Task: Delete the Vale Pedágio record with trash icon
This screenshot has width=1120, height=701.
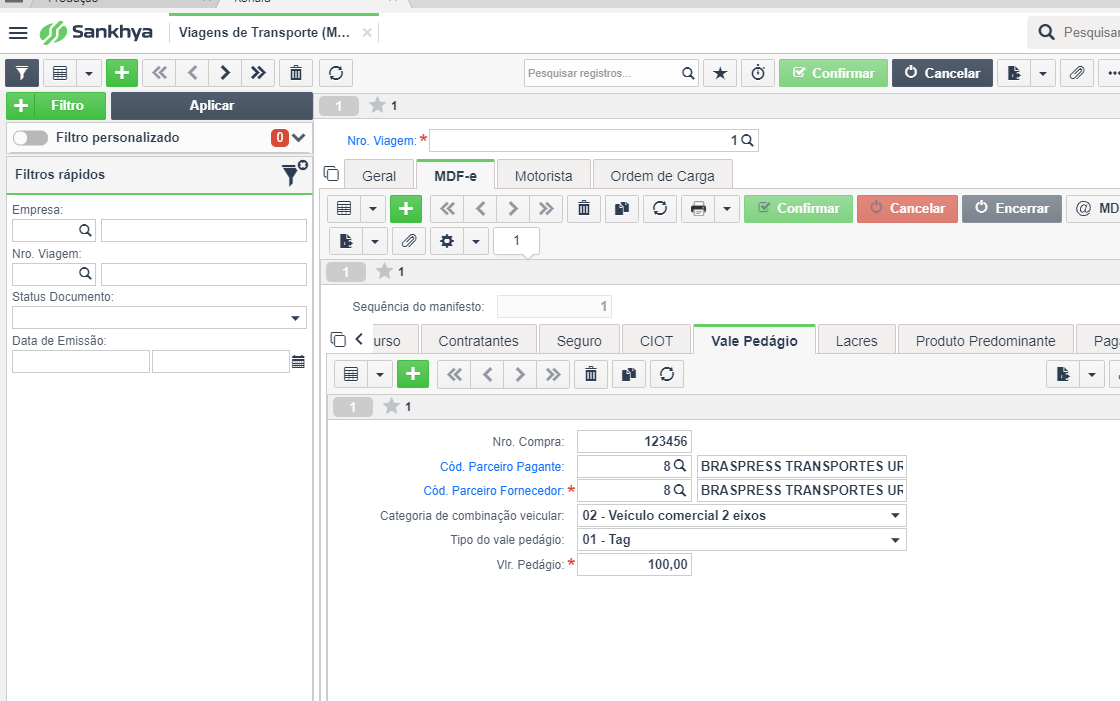Action: (591, 374)
